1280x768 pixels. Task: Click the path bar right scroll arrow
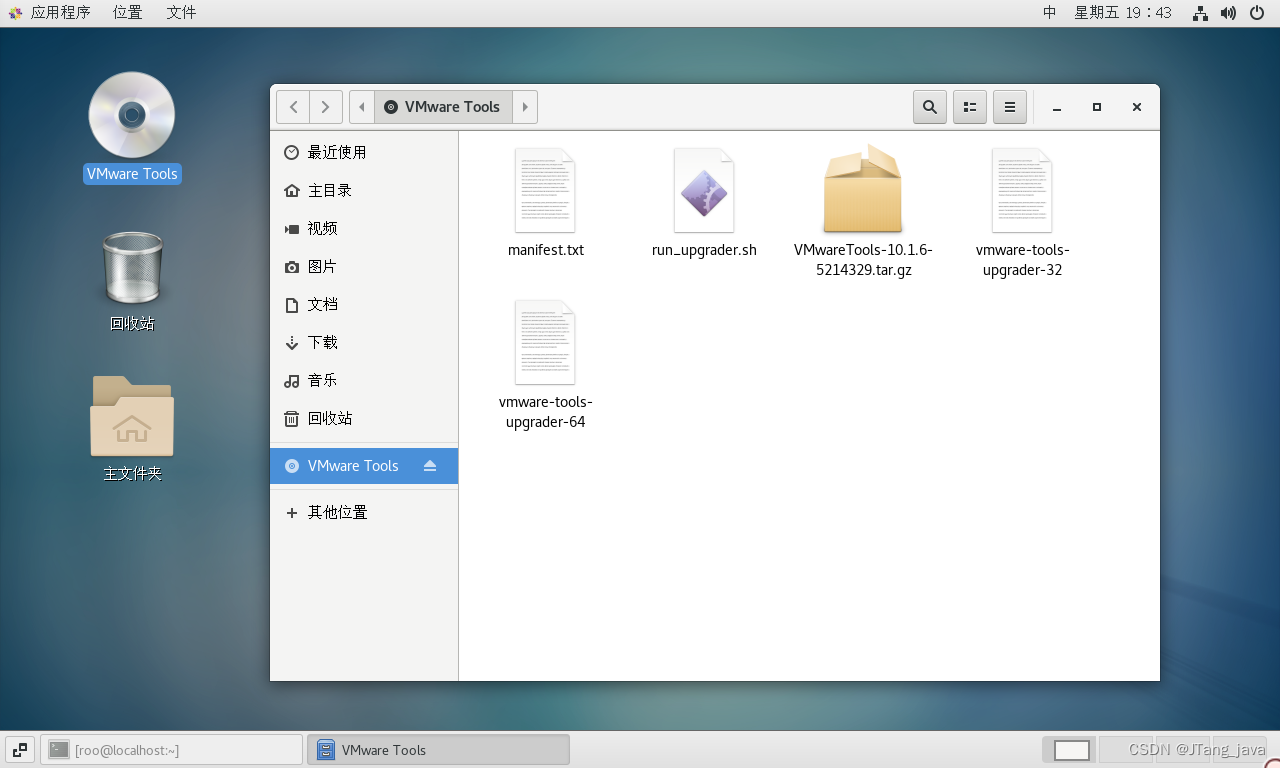pos(525,107)
